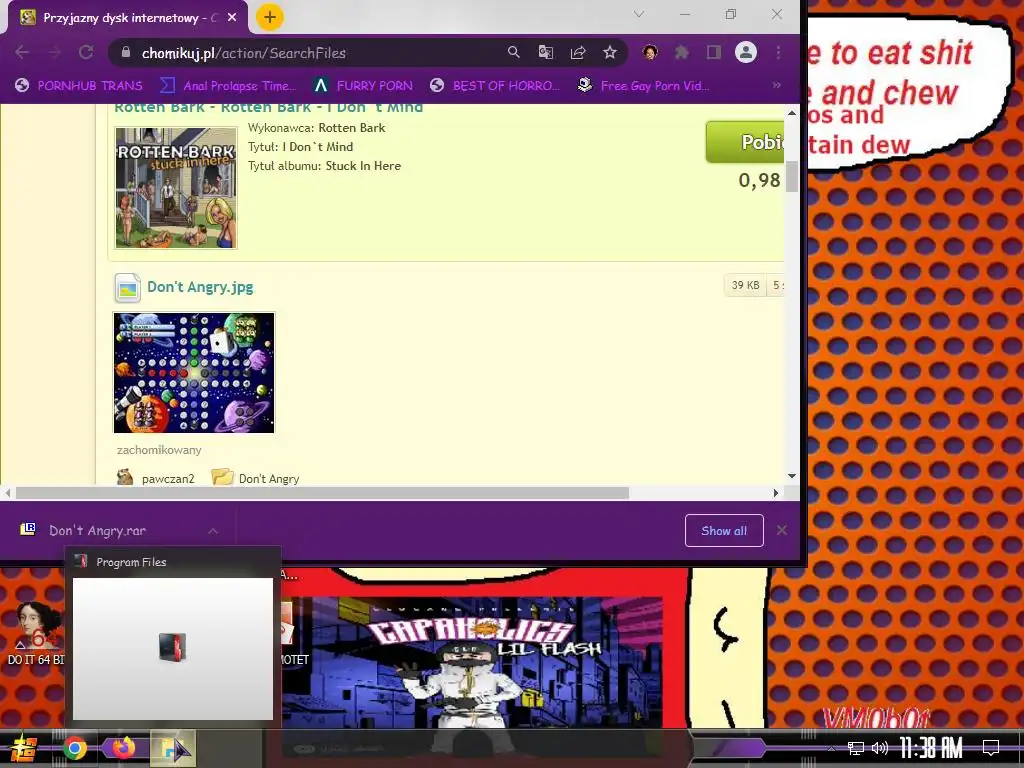
Task: Open the network tray icon
Action: click(856, 748)
